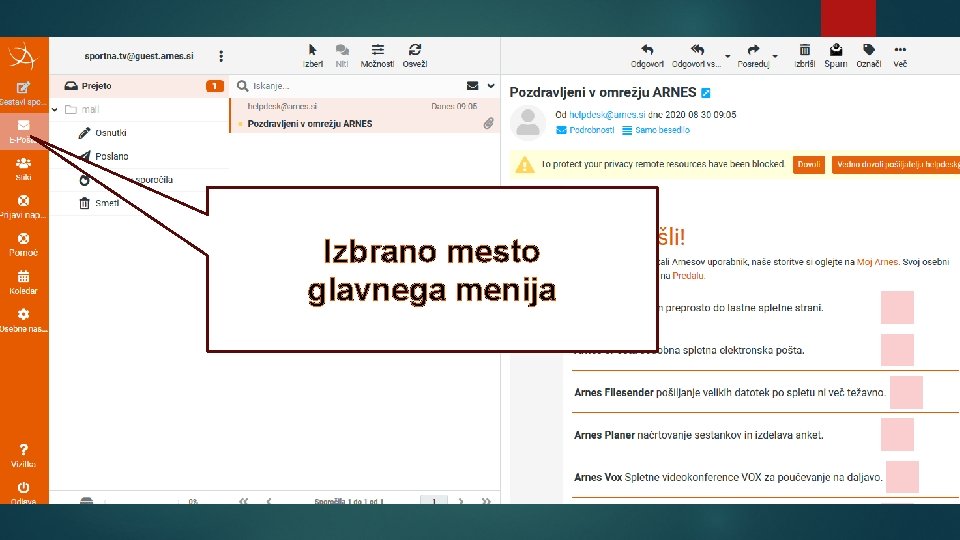The image size is (960, 540).
Task: Click the attachment paperclip icon on the message
Action: pyautogui.click(x=488, y=124)
